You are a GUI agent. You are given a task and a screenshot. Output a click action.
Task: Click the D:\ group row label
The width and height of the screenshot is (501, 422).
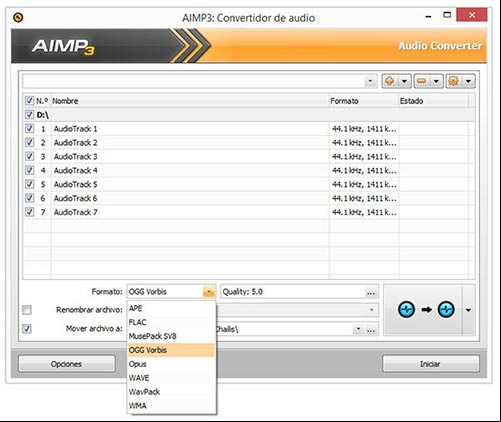click(43, 115)
